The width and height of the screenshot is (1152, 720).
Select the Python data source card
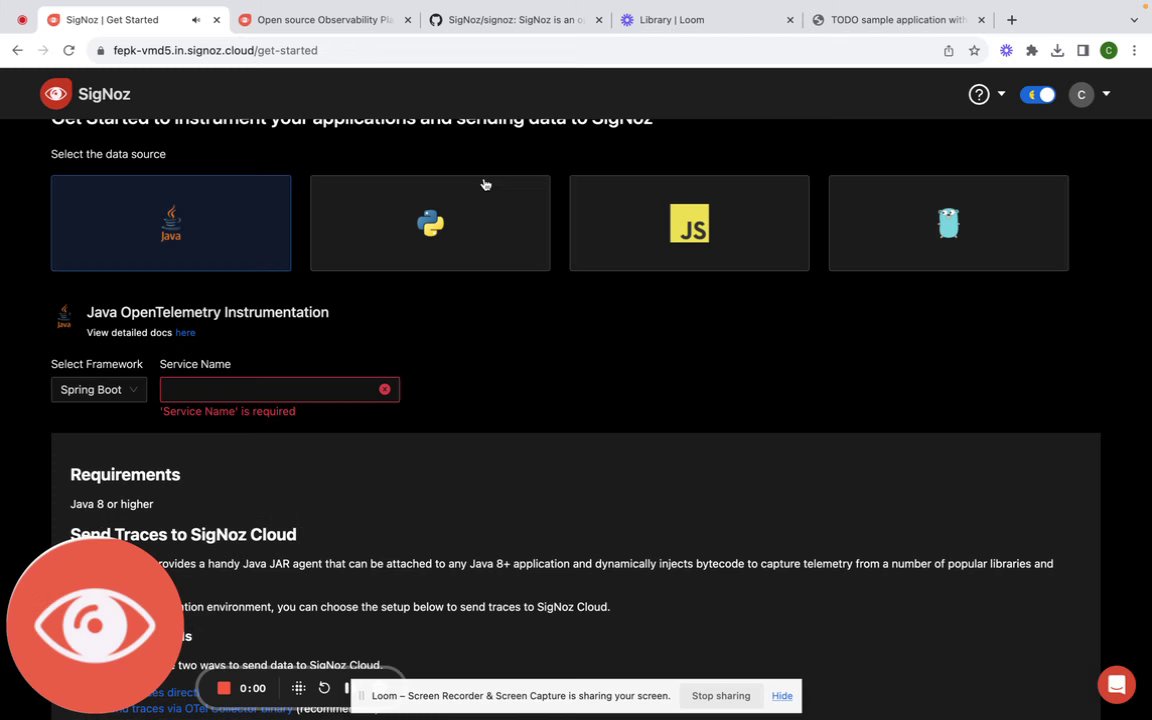430,223
